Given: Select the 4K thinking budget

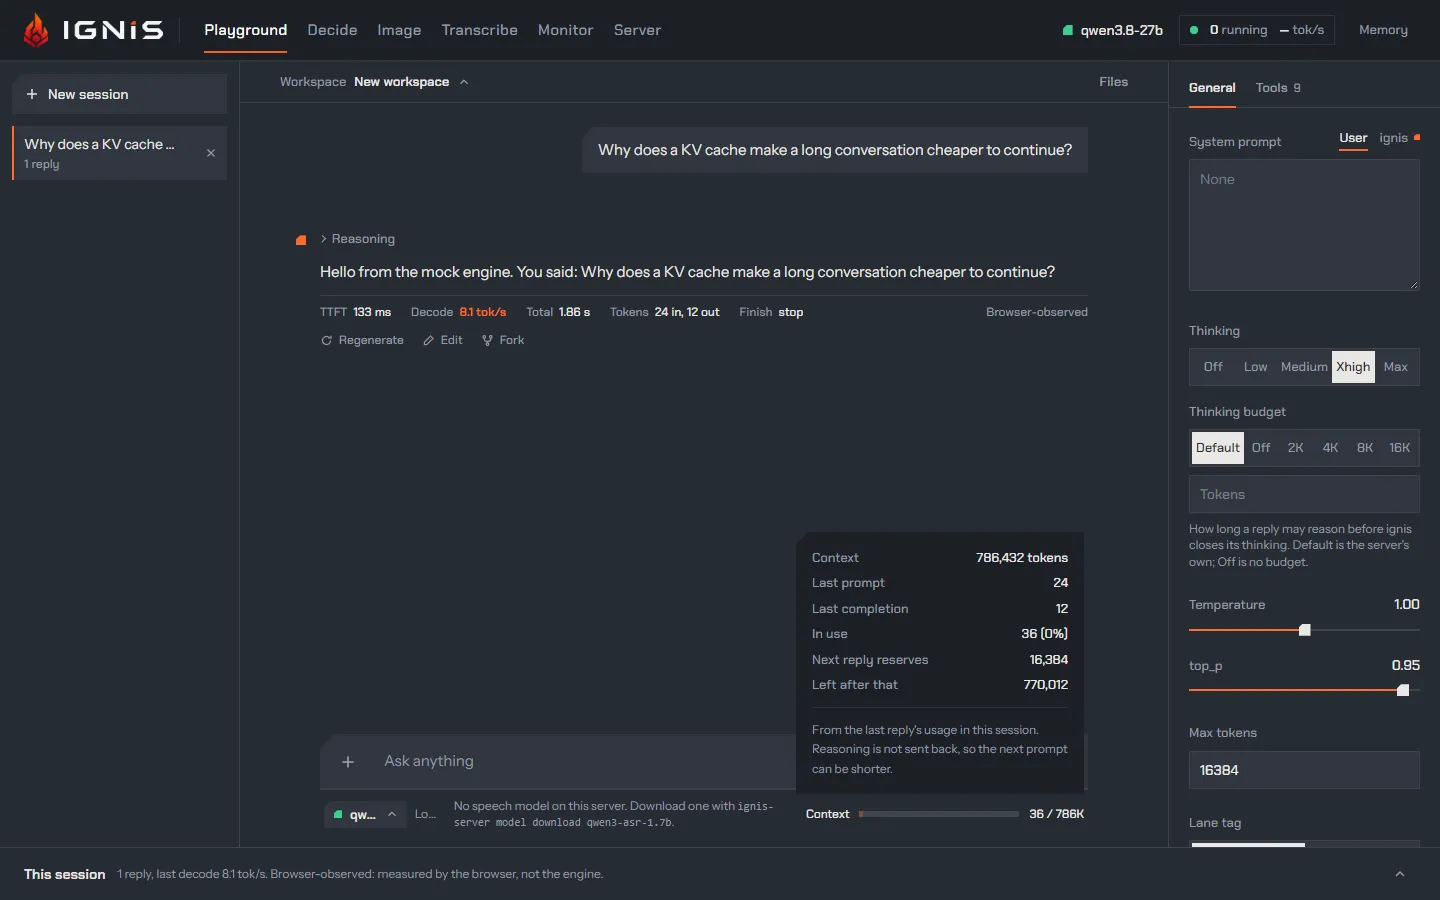Looking at the screenshot, I should [x=1330, y=448].
